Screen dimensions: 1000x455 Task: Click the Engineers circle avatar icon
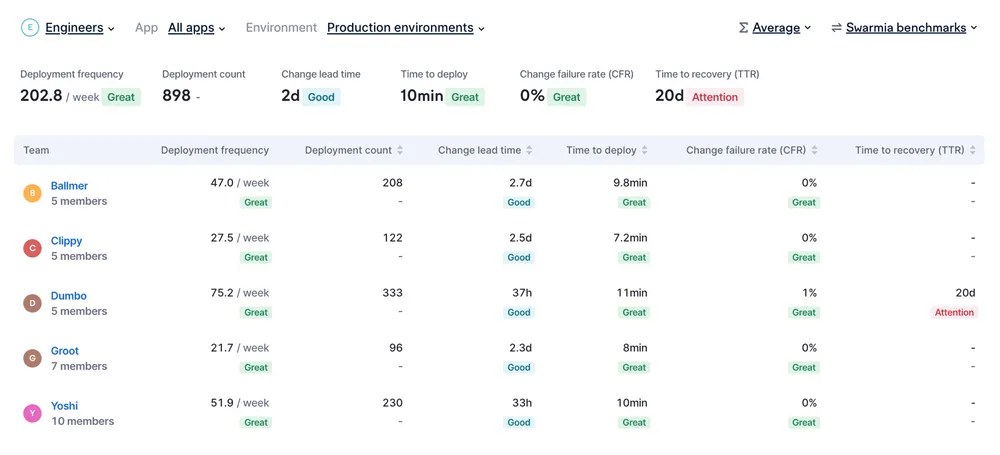[30, 27]
